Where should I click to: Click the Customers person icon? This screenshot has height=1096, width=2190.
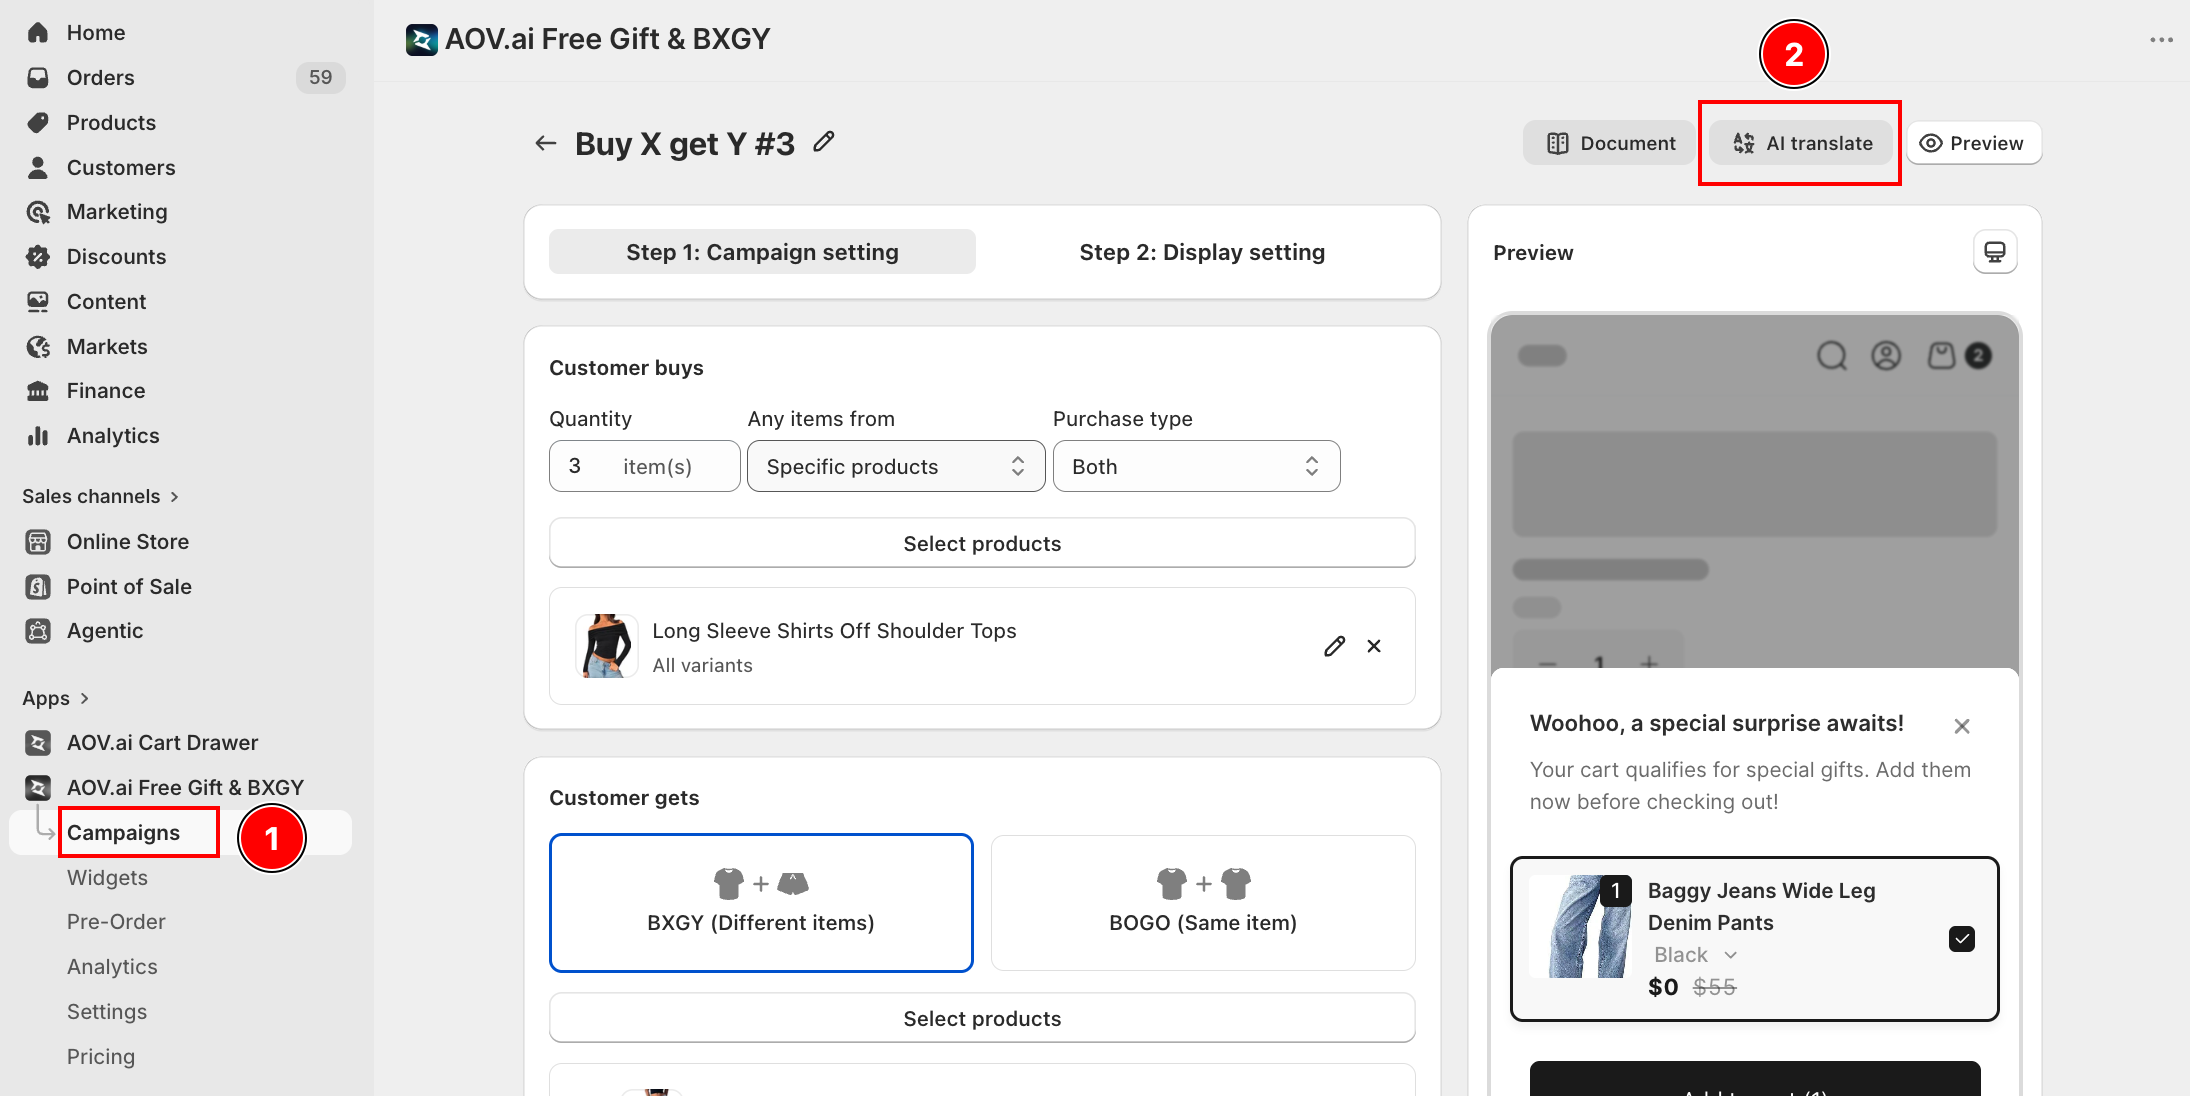pyautogui.click(x=38, y=167)
